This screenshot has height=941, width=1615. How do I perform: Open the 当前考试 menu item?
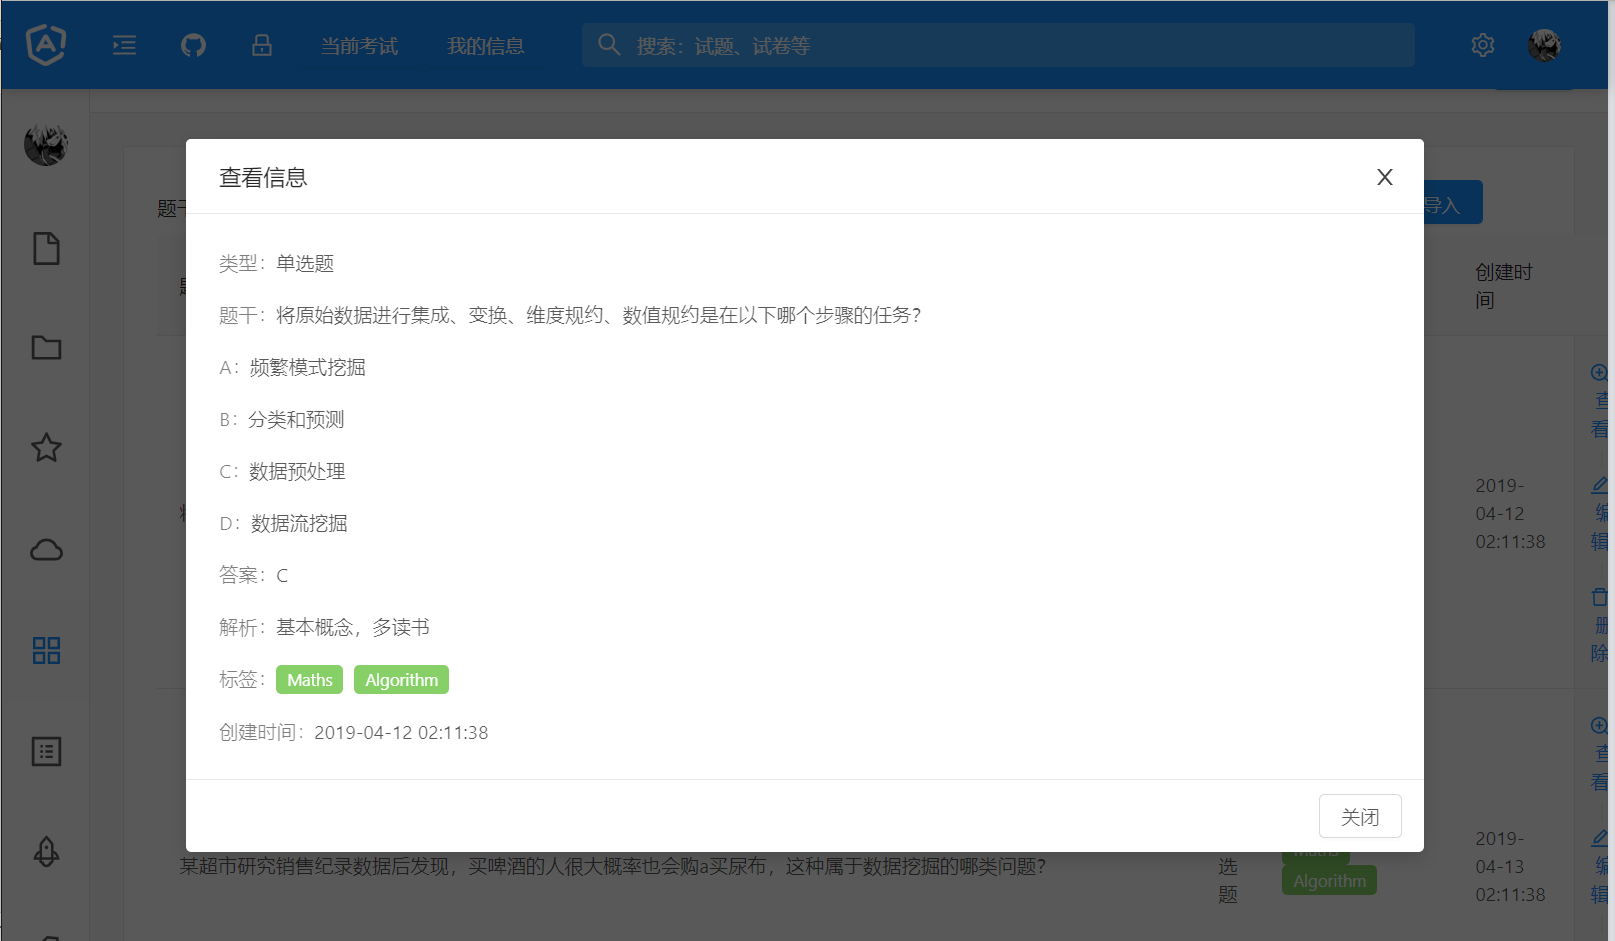point(359,46)
